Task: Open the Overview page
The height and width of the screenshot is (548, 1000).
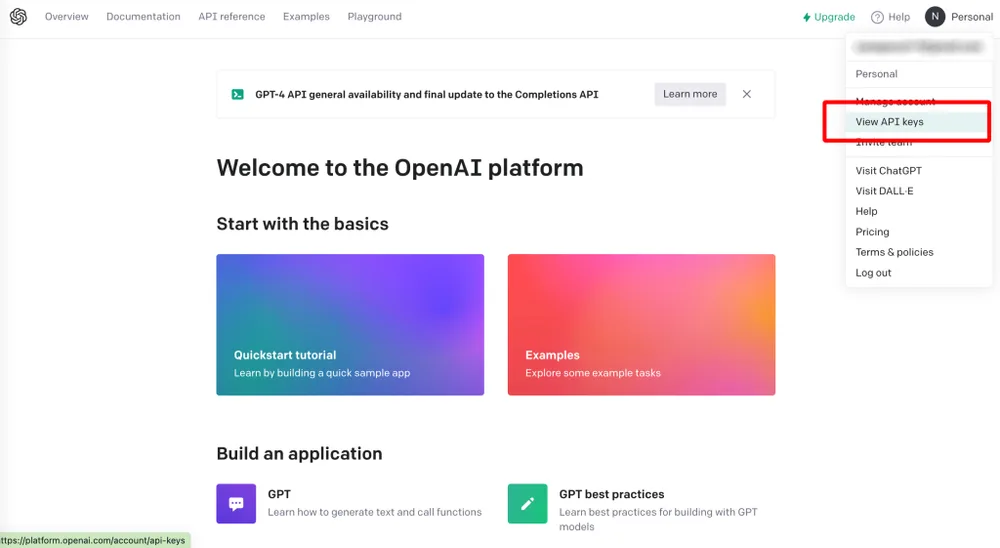Action: click(x=66, y=17)
